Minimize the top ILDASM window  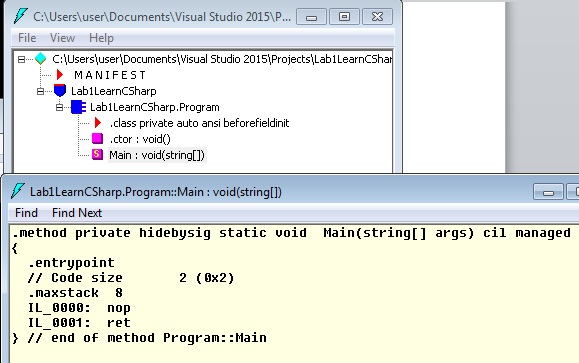point(311,17)
